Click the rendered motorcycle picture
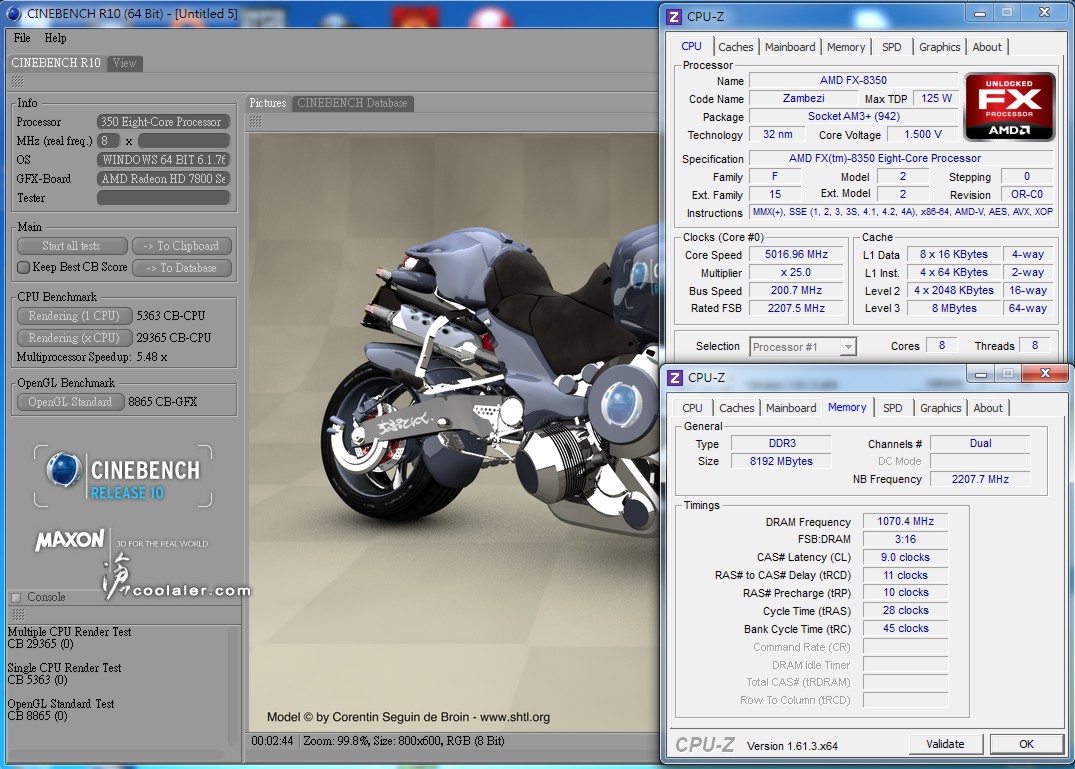The image size is (1075, 769). pyautogui.click(x=453, y=432)
